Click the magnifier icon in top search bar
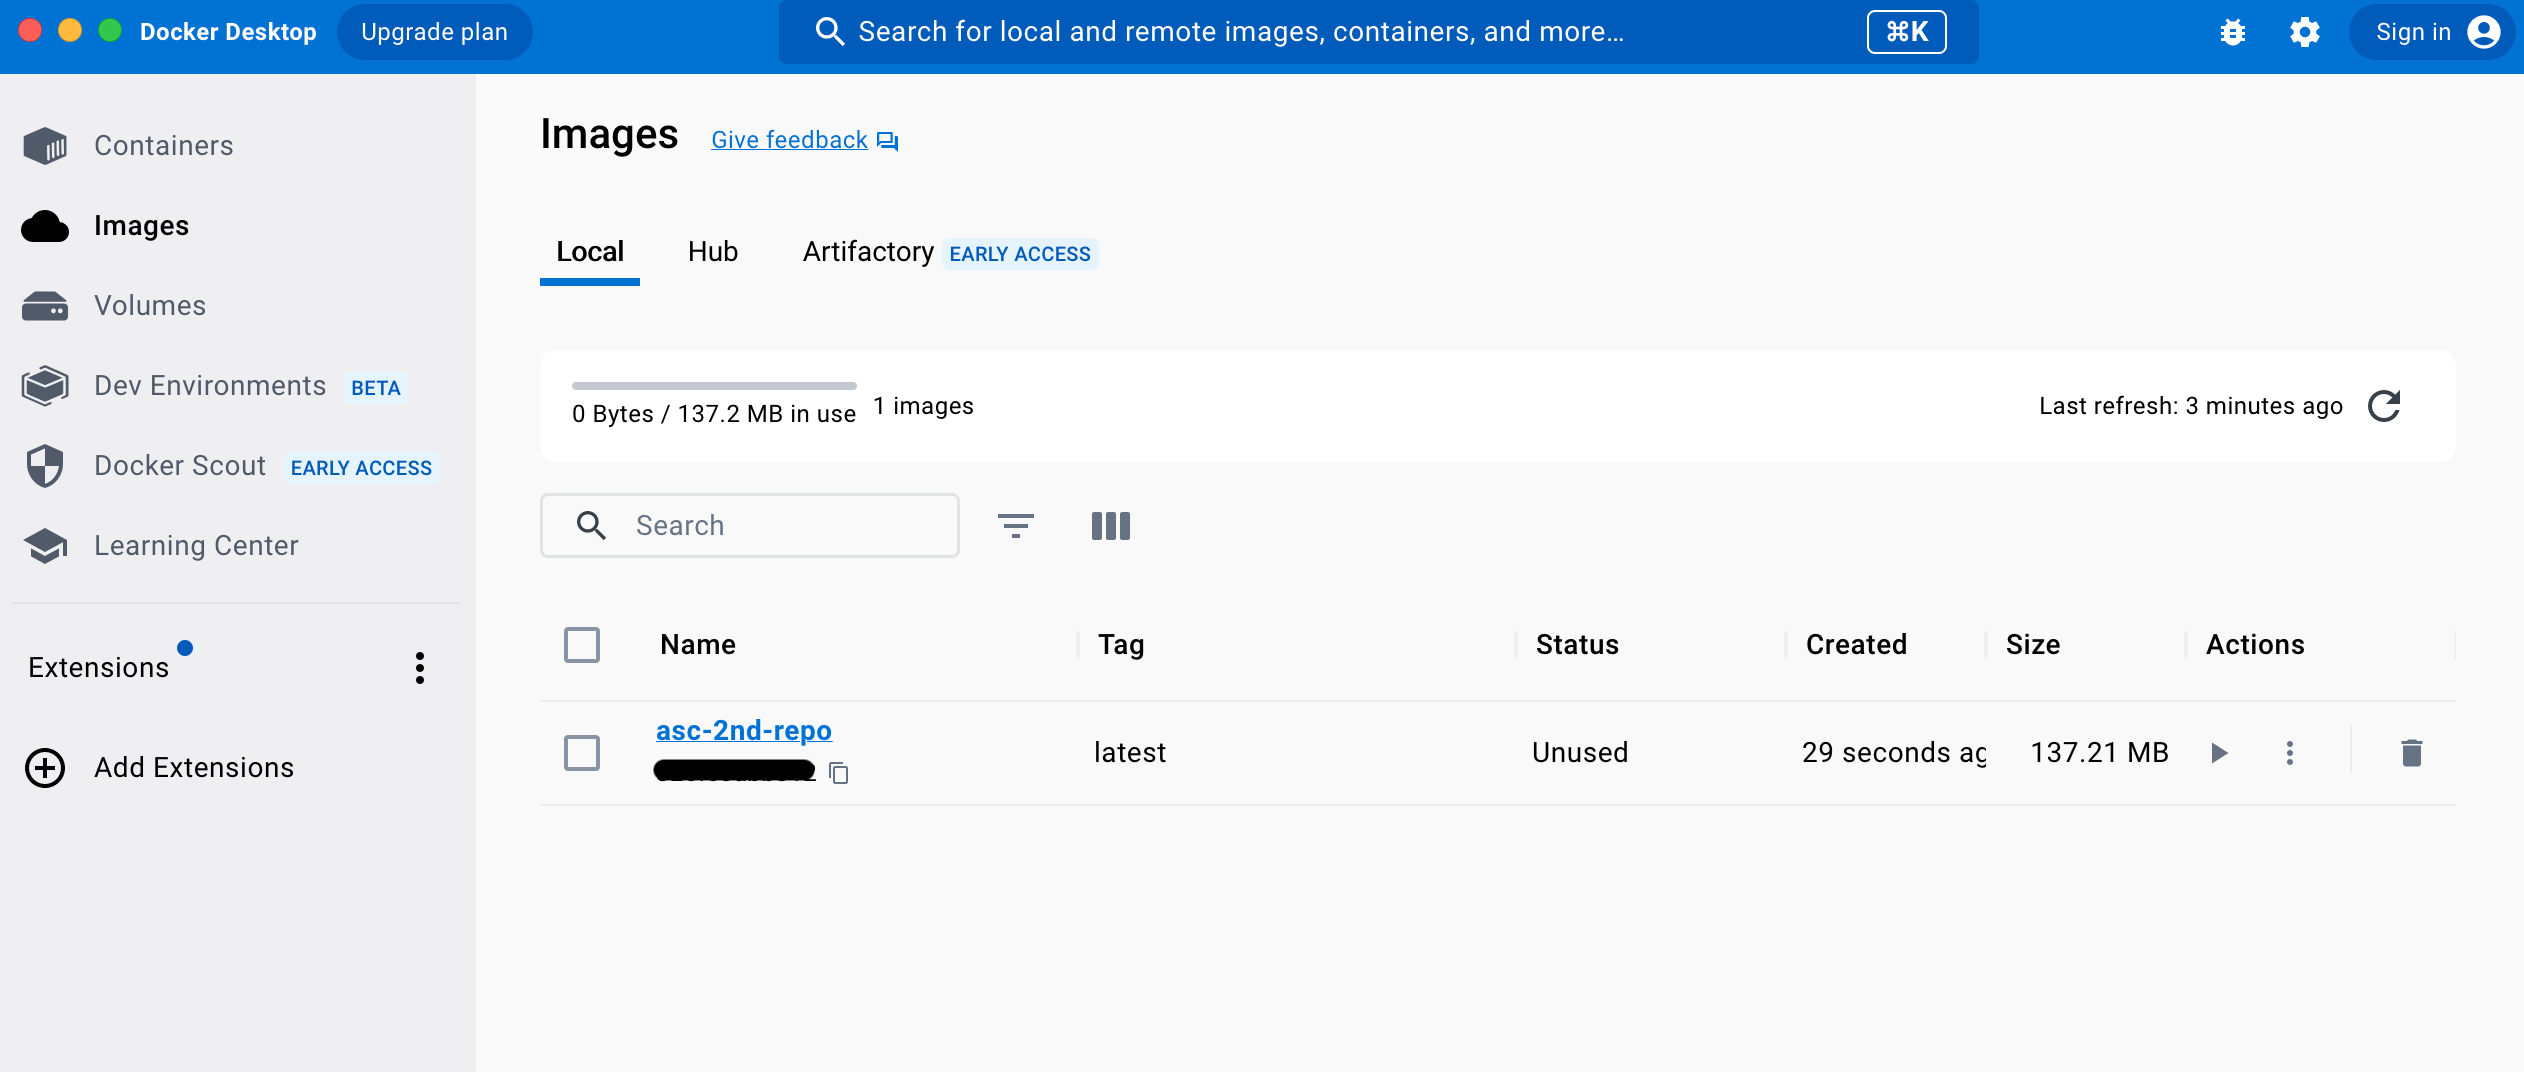The height and width of the screenshot is (1072, 2524). pyautogui.click(x=829, y=32)
